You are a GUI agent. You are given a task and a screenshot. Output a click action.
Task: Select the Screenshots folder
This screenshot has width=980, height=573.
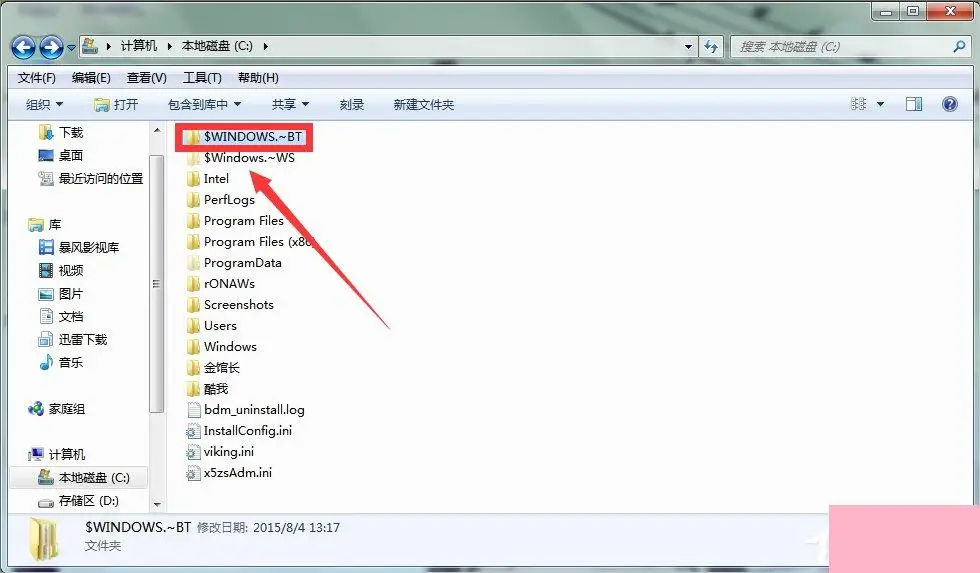tap(230, 305)
